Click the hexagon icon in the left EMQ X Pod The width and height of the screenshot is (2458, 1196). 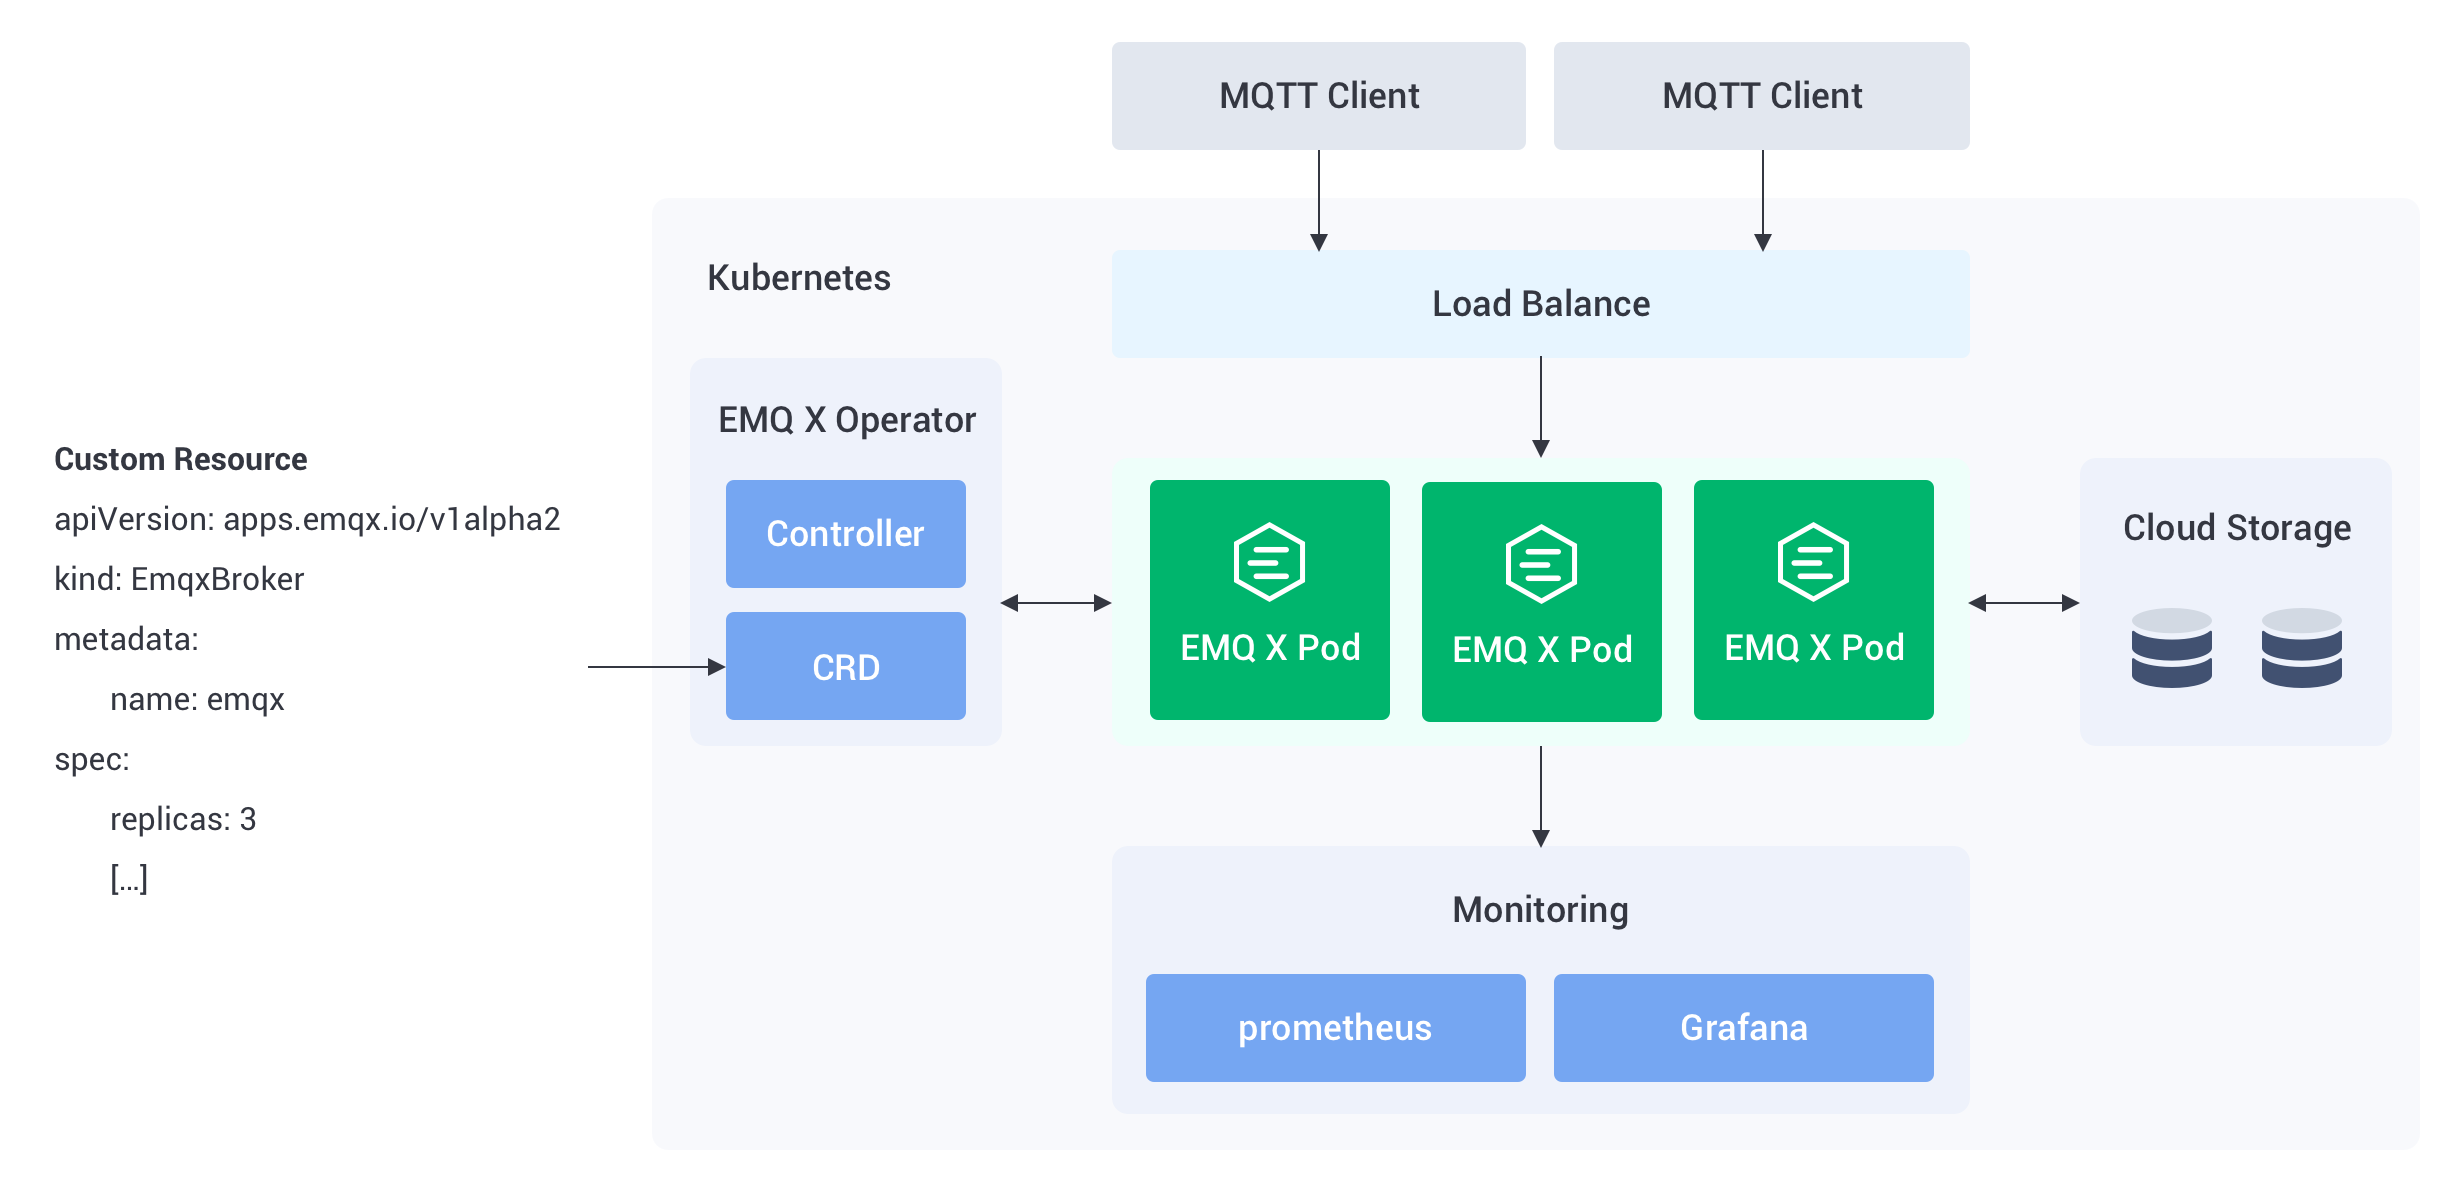[1269, 562]
